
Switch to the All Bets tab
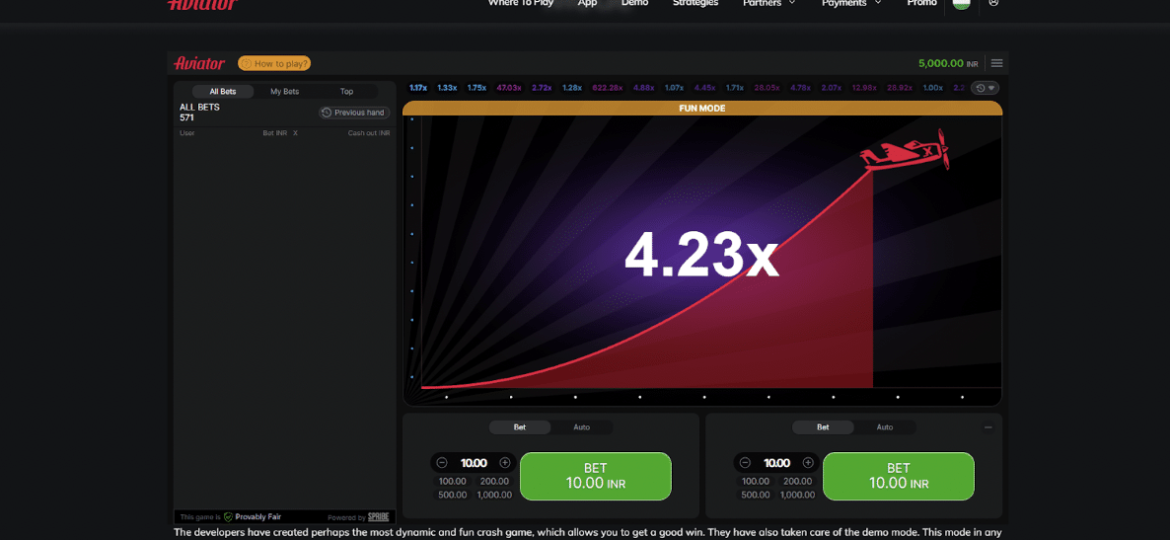click(x=223, y=92)
